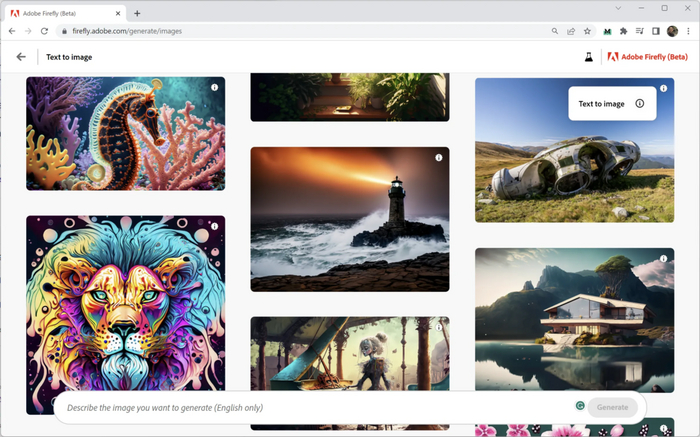The height and width of the screenshot is (437, 700).
Task: Click the zoom magnifier icon in address bar
Action: point(554,31)
